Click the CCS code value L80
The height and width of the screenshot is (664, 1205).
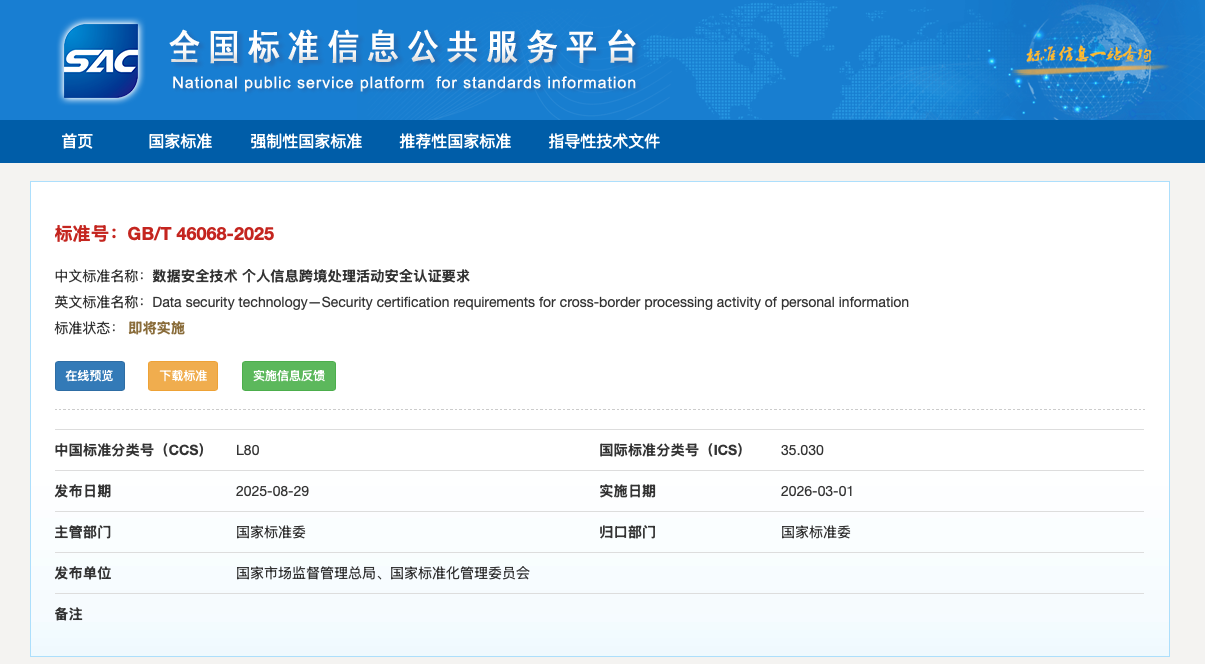247,450
